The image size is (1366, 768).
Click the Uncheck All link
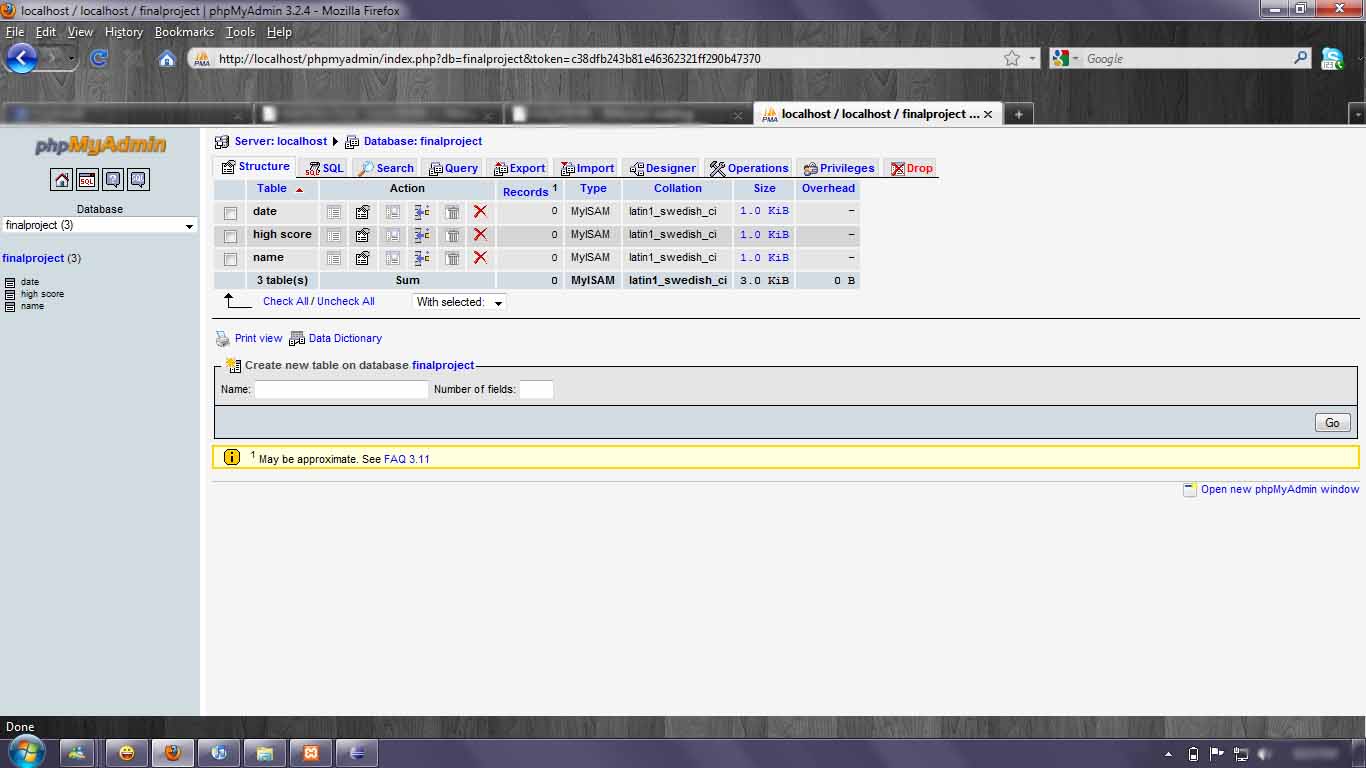click(x=346, y=301)
